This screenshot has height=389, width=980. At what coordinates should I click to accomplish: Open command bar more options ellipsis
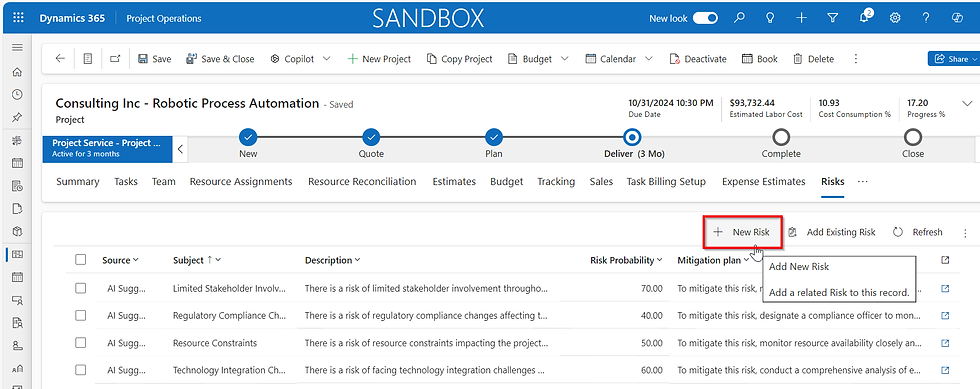pos(856,59)
